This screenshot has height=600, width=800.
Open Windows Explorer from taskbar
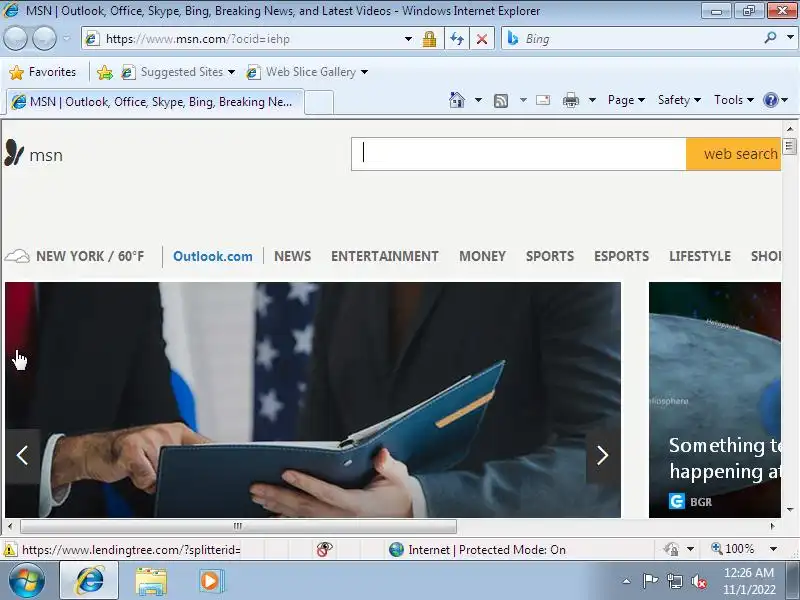tap(151, 581)
